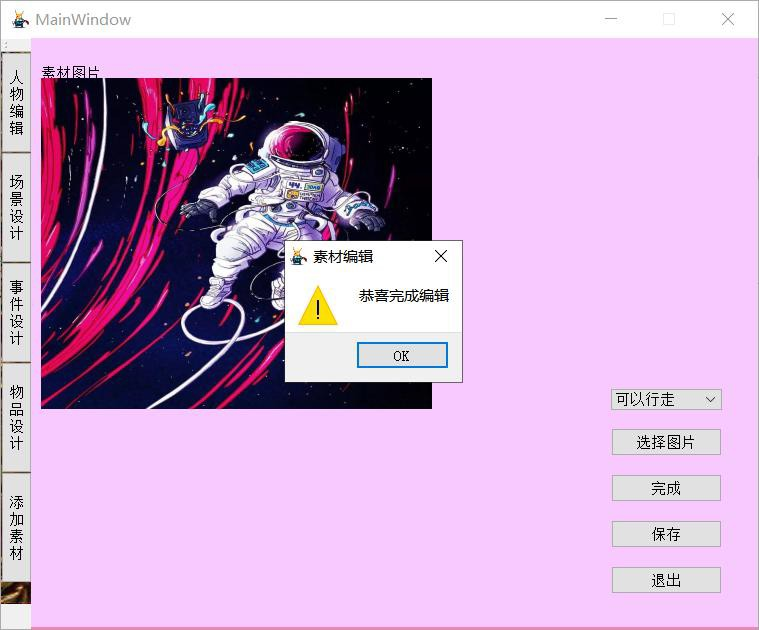Click OK in the 素材编辑 dialog
Image resolution: width=759 pixels, height=630 pixels.
tap(402, 355)
